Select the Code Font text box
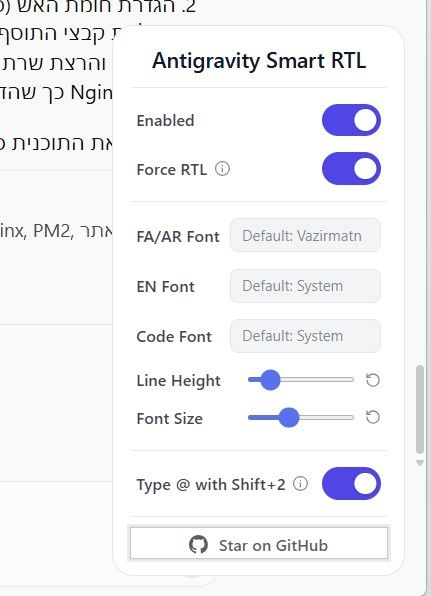 [305, 336]
